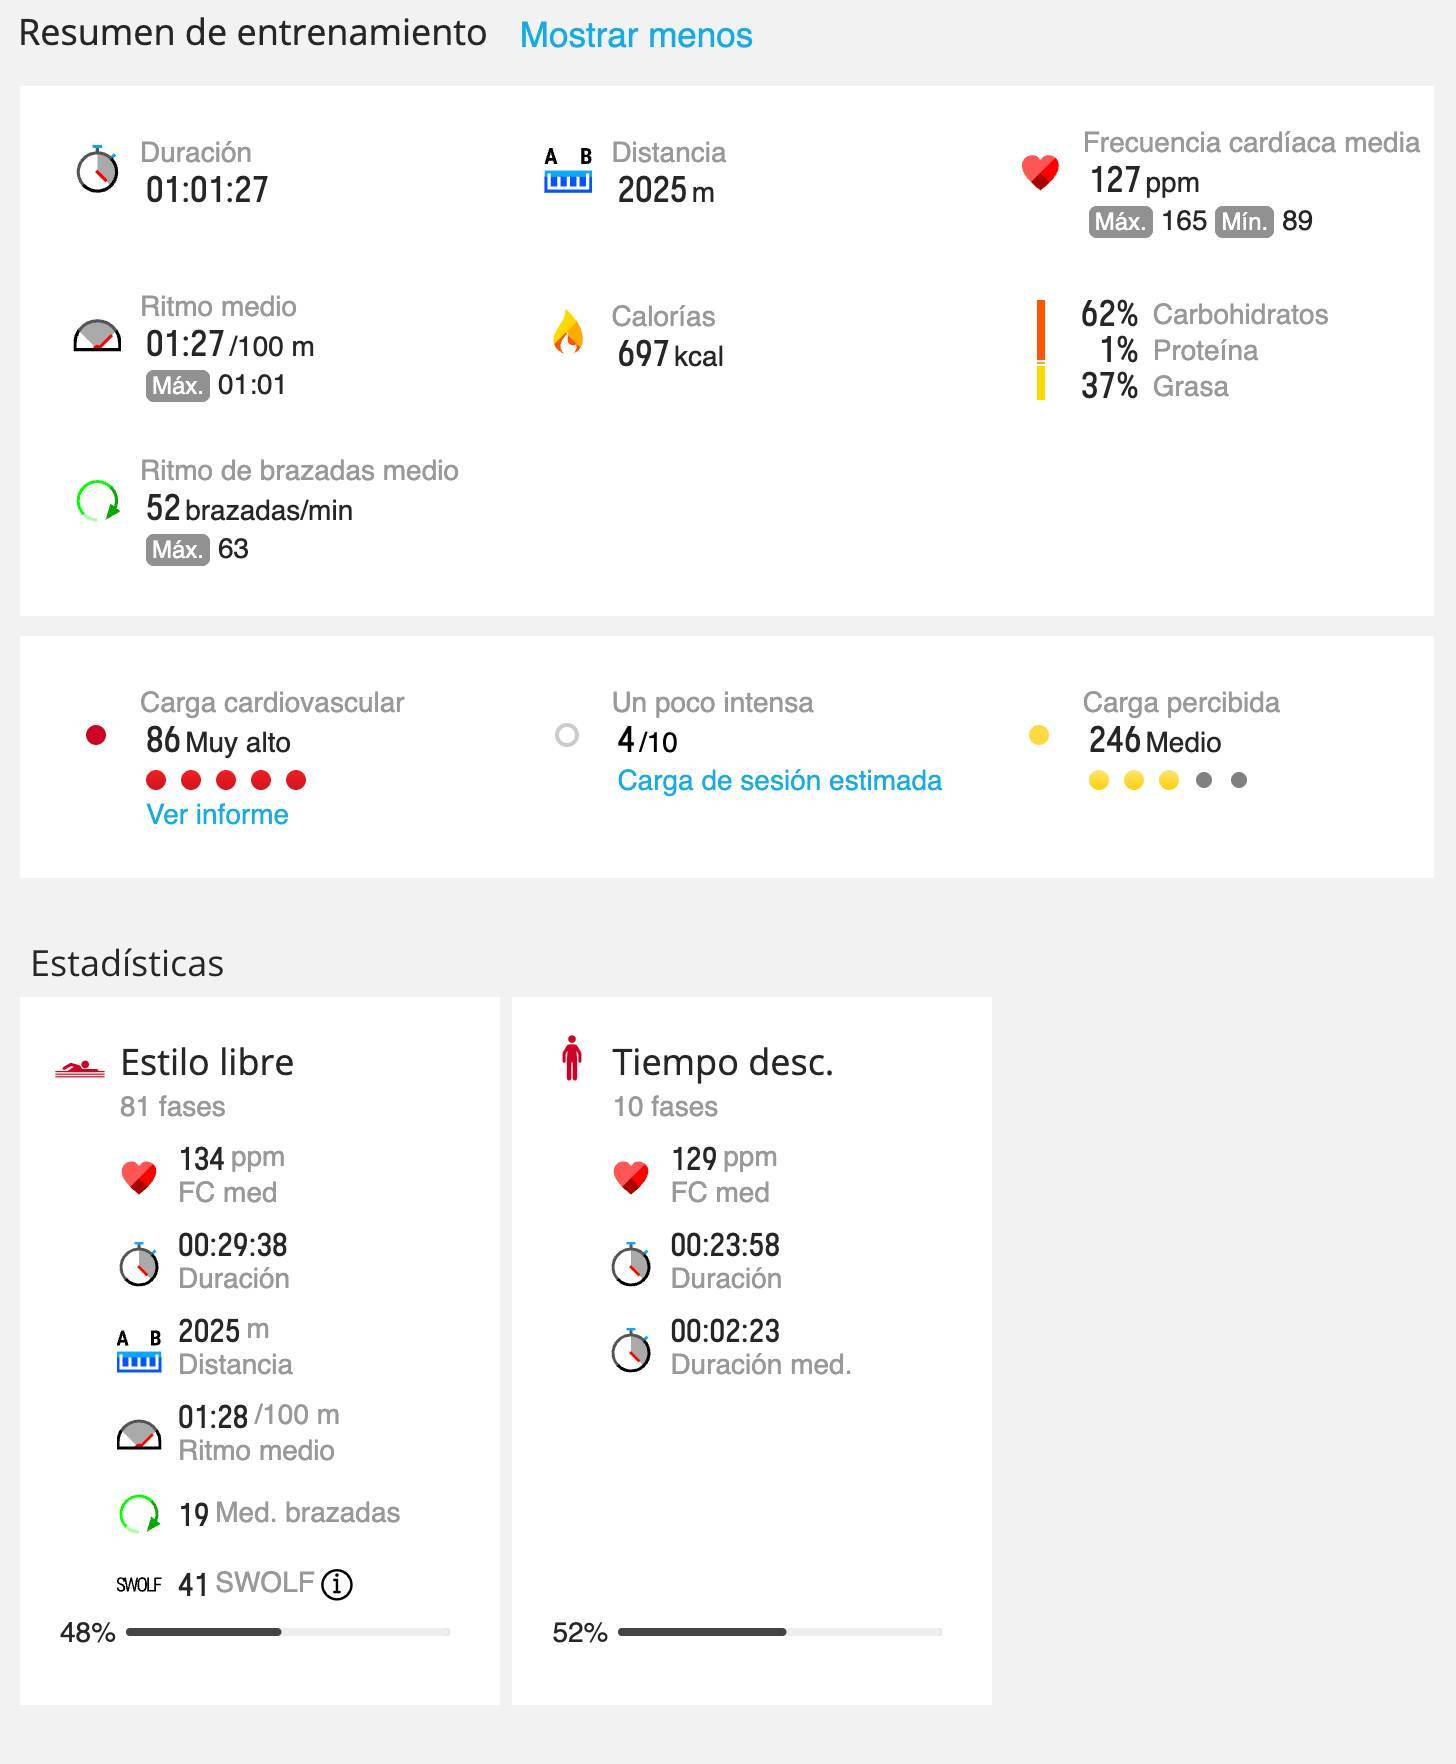Click the heart icon beside Frecuencia cardíaca media

1040,171
